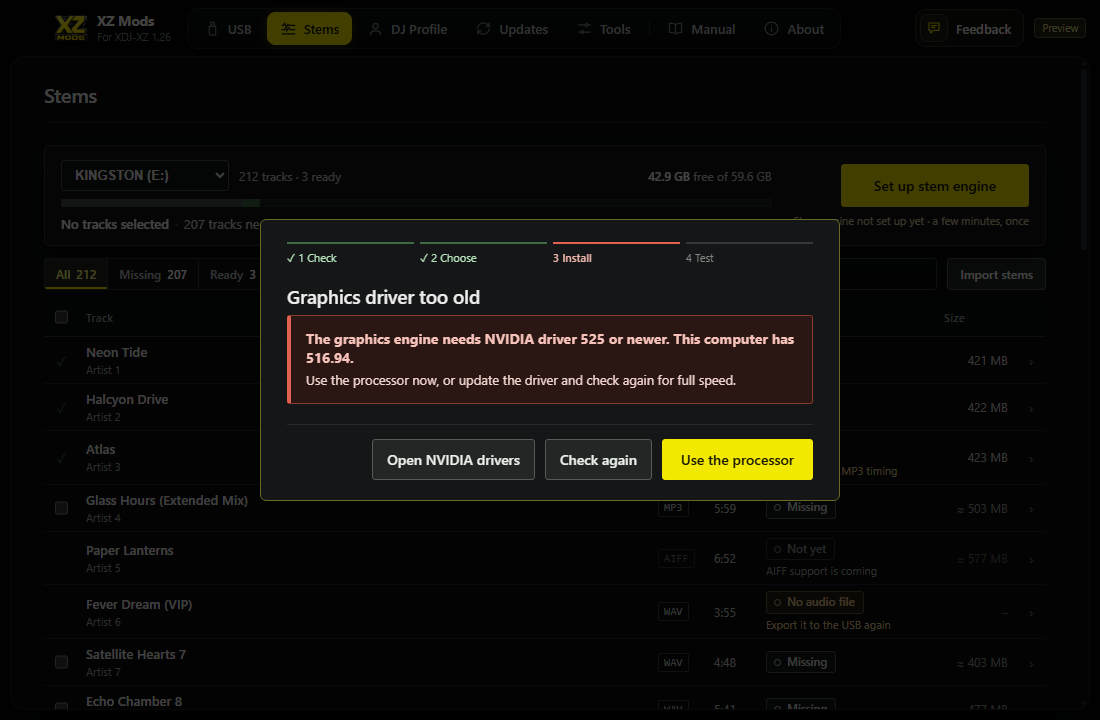Click the Size column header
This screenshot has width=1100, height=720.
[954, 318]
